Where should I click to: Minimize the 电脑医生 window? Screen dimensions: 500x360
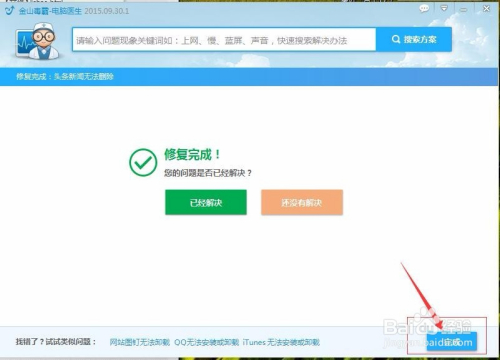click(463, 10)
